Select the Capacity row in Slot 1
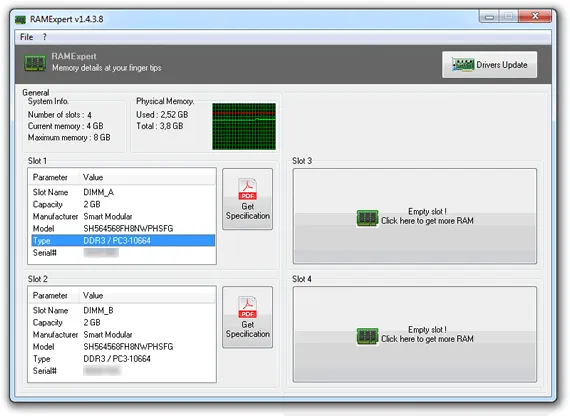 click(123, 204)
